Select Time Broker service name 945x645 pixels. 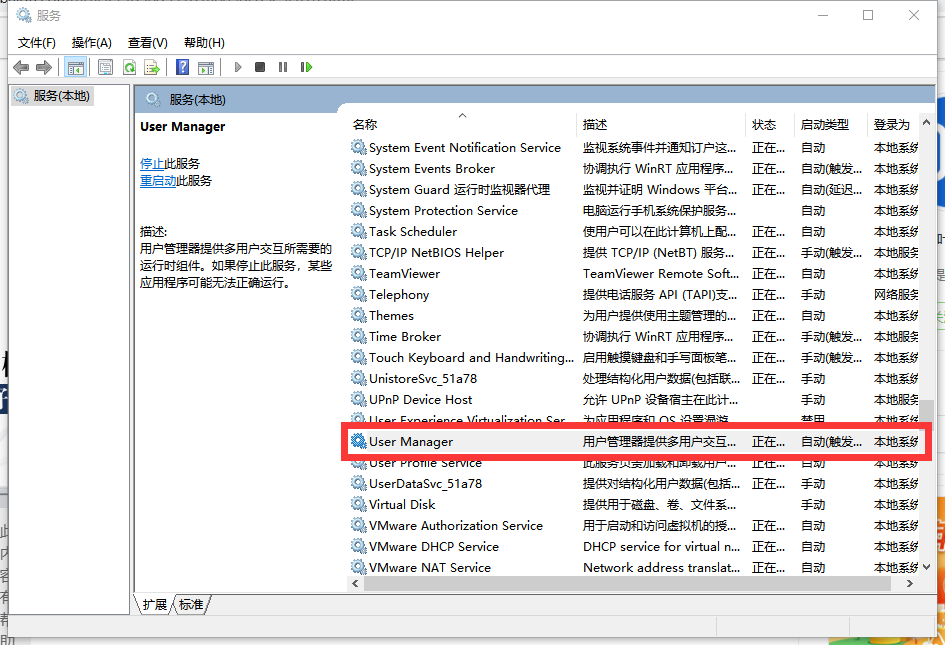tap(405, 336)
